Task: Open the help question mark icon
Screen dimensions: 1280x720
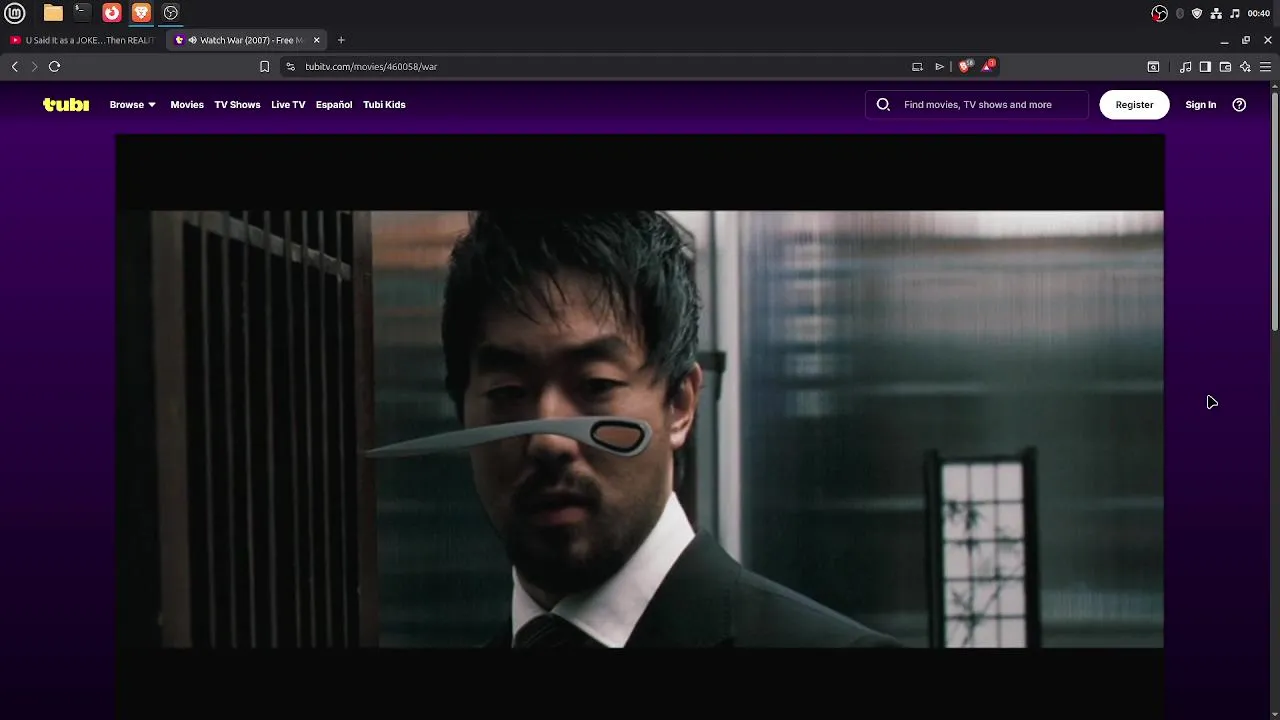Action: [1239, 104]
